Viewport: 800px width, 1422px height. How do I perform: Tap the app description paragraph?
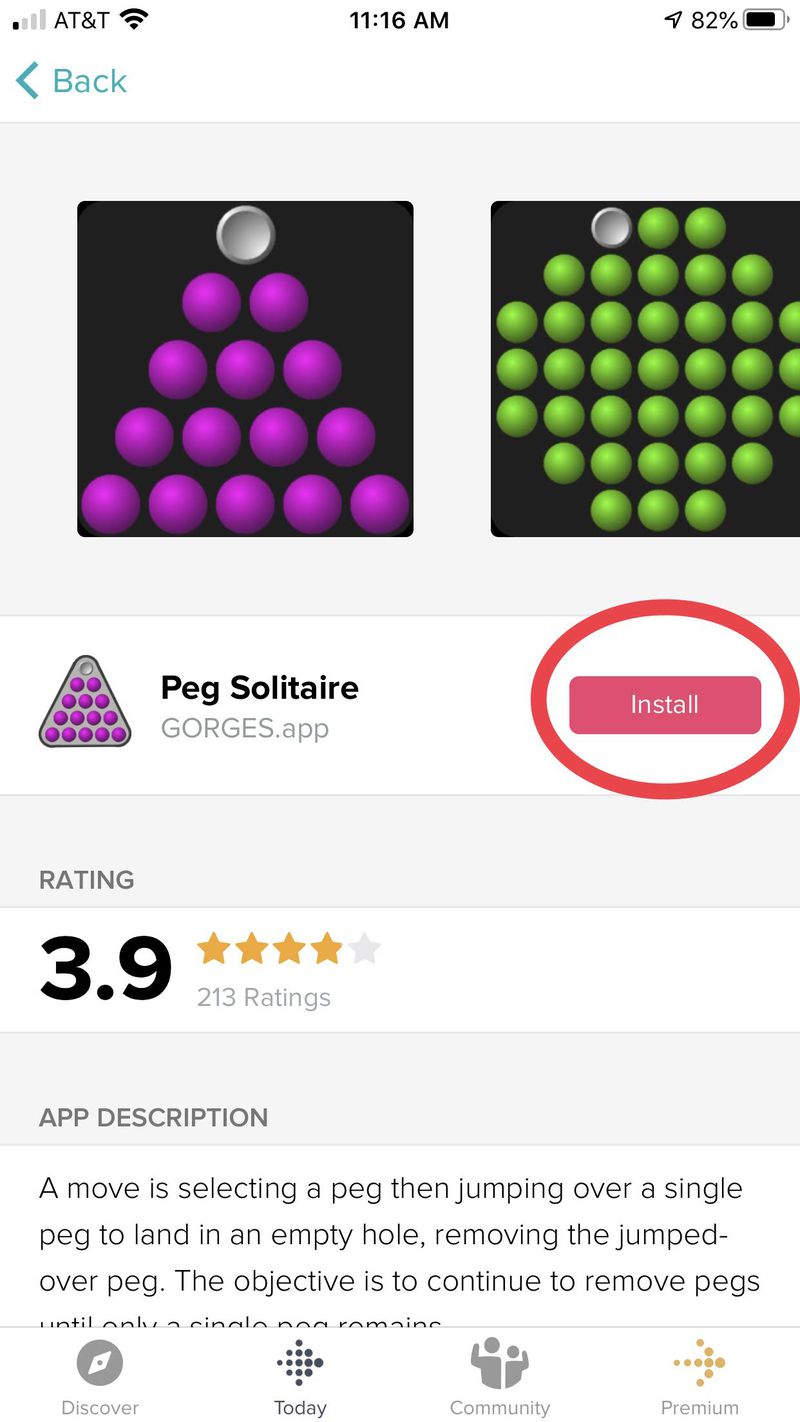pyautogui.click(x=400, y=1235)
